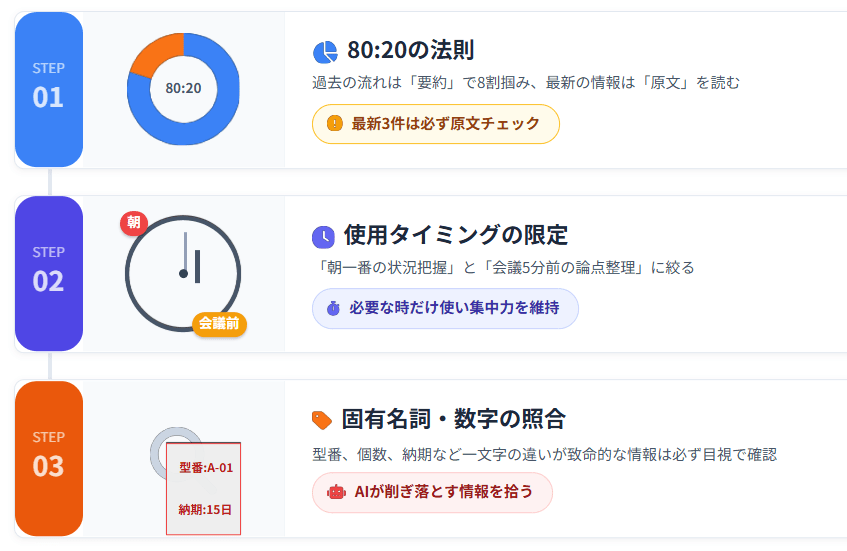The image size is (847, 551).
Task: Click the red 朝 circle marker
Action: (x=134, y=223)
